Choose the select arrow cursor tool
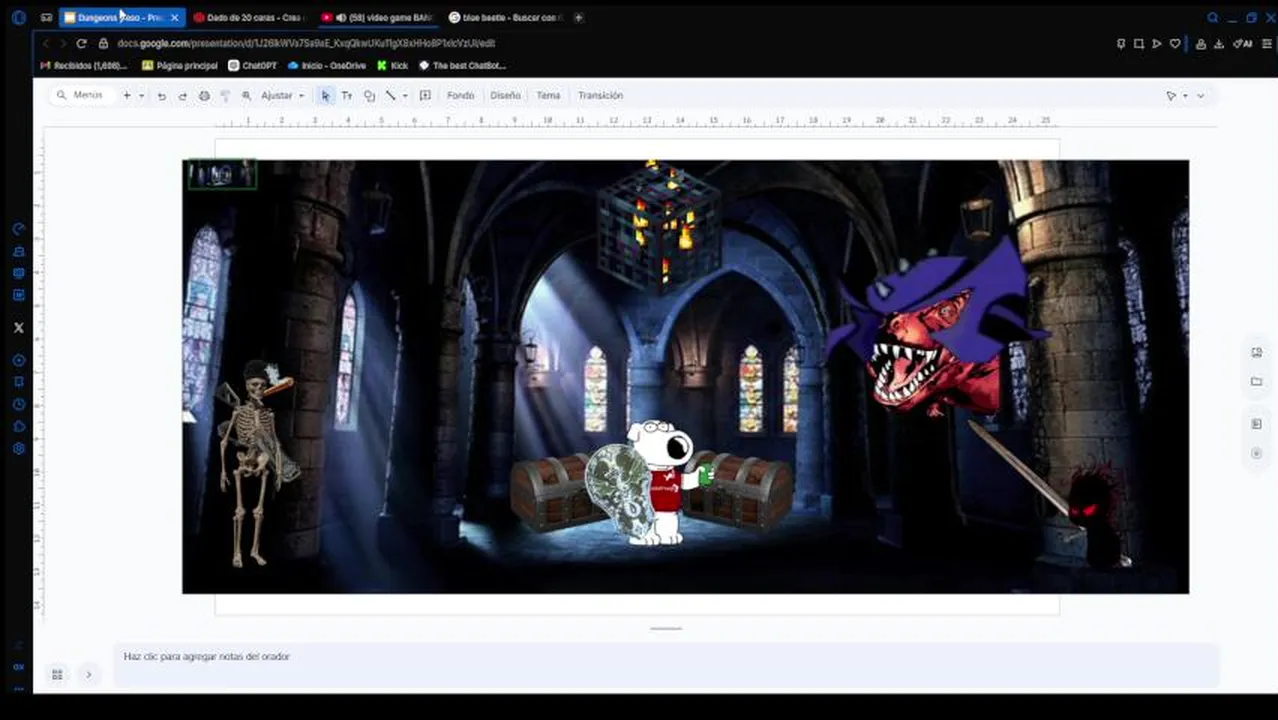This screenshot has height=720, width=1278. click(x=325, y=96)
